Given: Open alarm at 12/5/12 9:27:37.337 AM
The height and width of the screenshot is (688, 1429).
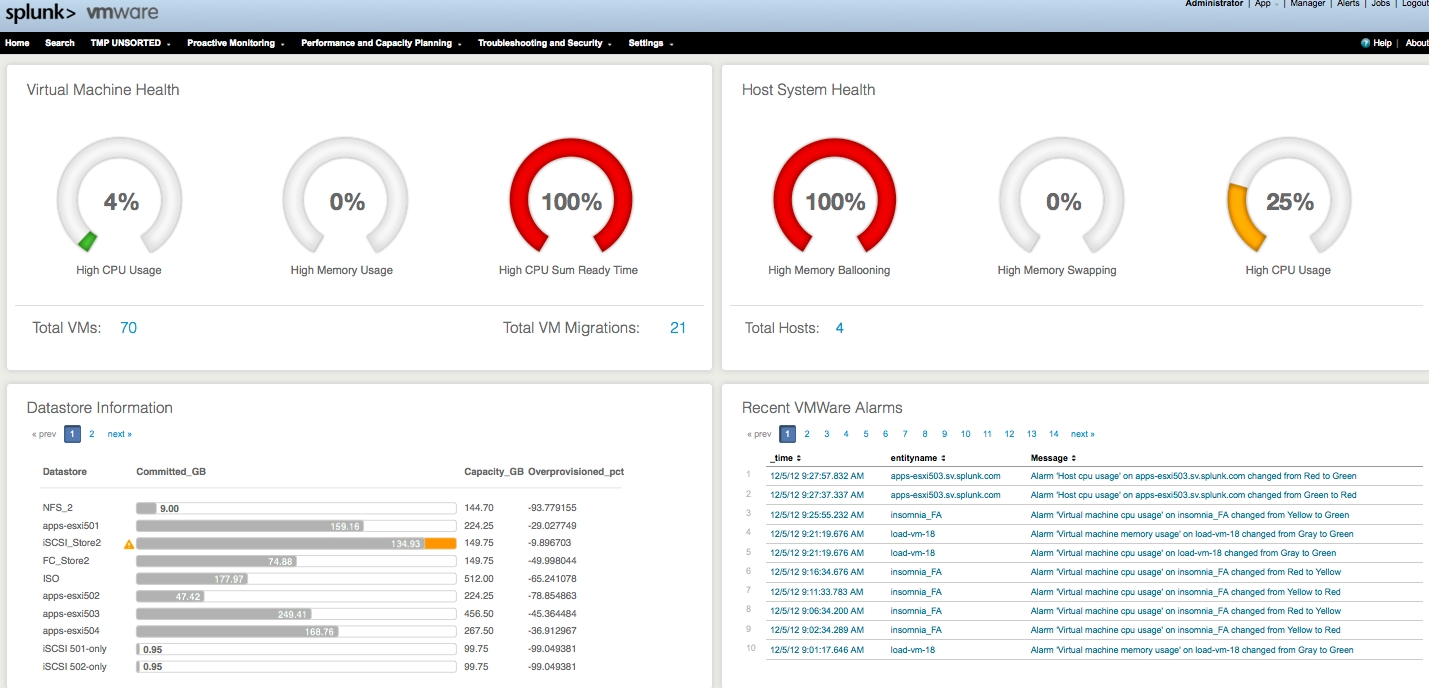Looking at the screenshot, I should coord(817,495).
